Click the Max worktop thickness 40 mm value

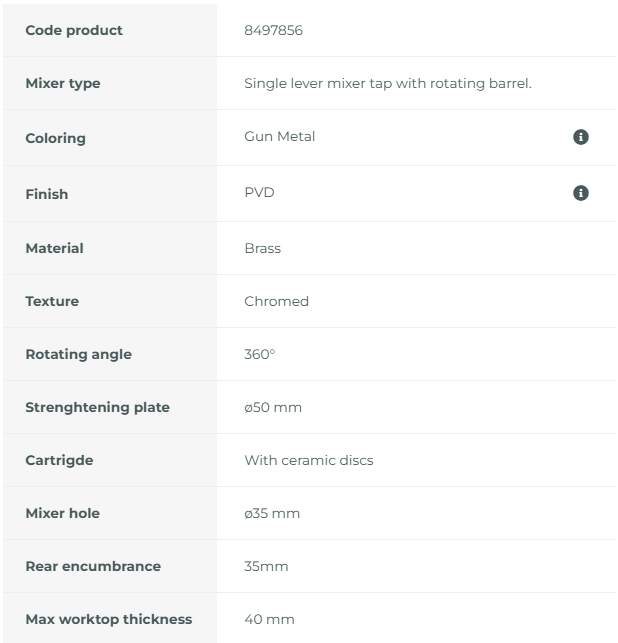click(269, 619)
